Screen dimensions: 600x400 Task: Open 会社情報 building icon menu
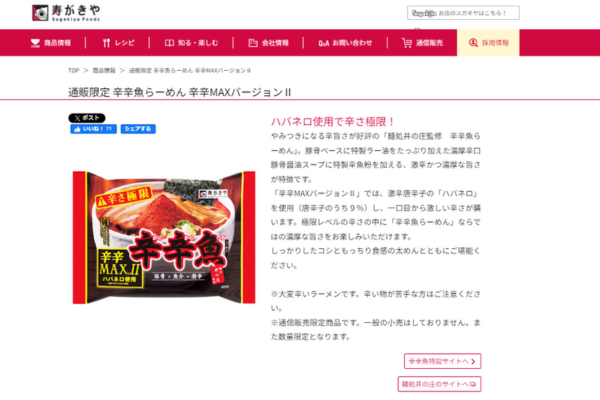[x=268, y=43]
